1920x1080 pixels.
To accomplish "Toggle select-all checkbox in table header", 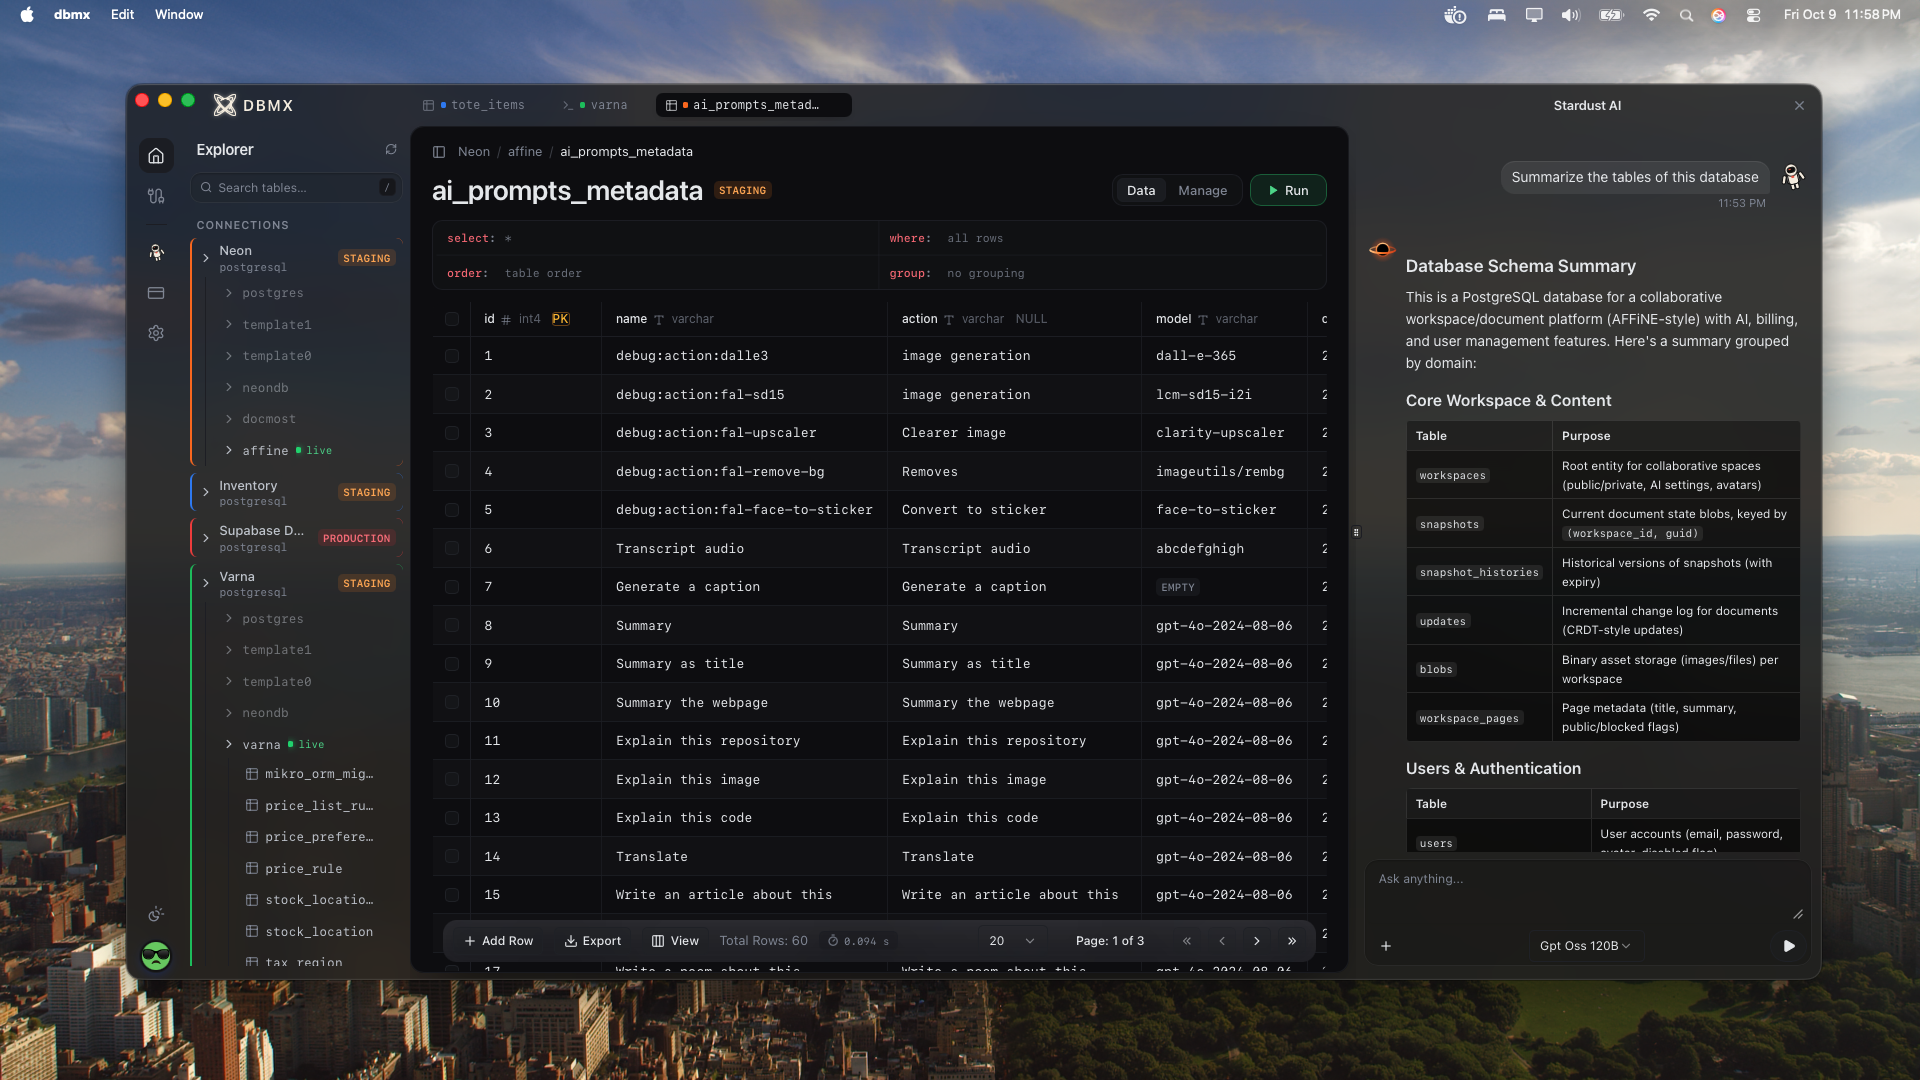I will pyautogui.click(x=452, y=319).
